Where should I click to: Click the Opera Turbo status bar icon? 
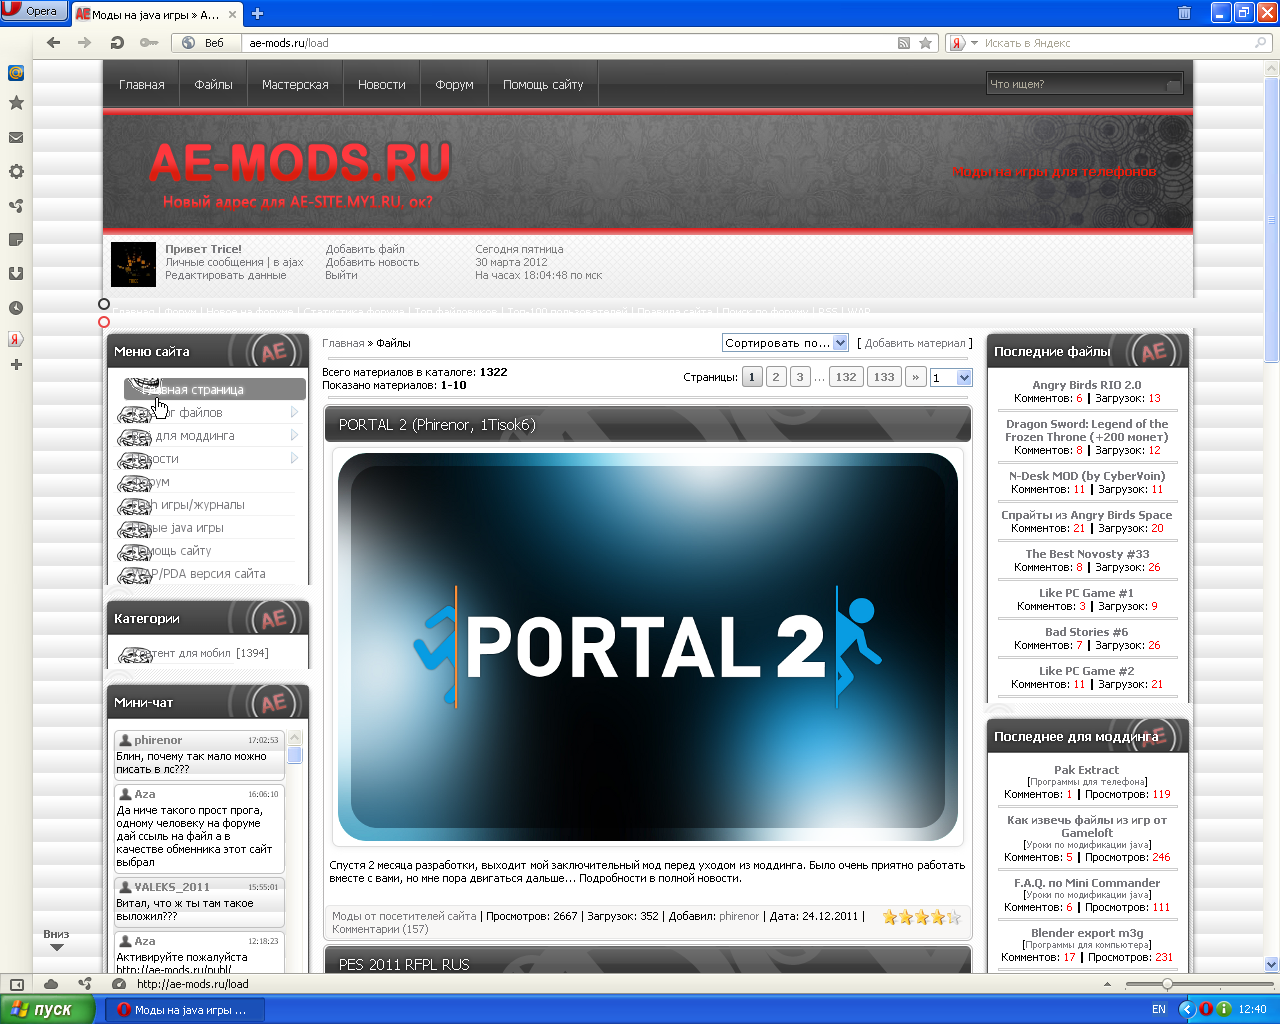coord(119,984)
